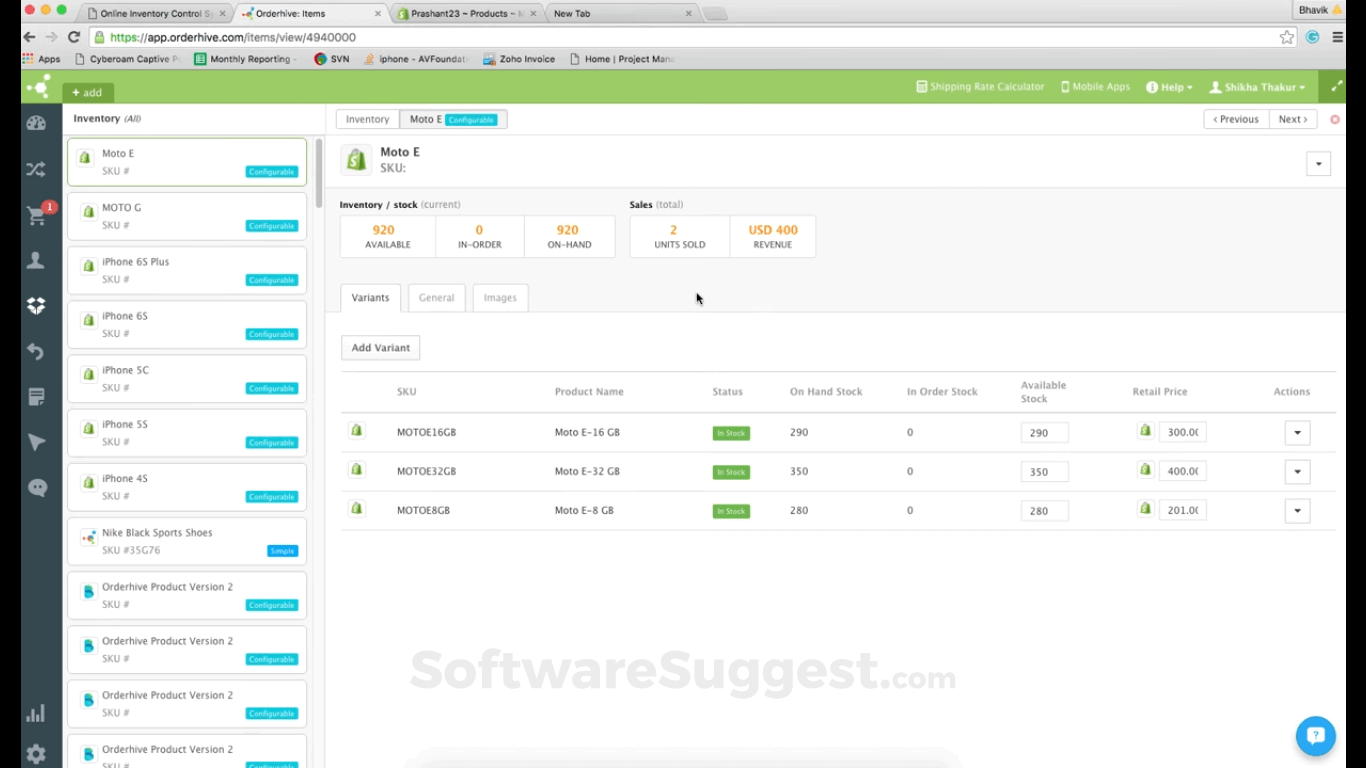
Task: Edit available stock field showing 280
Action: coord(1044,511)
